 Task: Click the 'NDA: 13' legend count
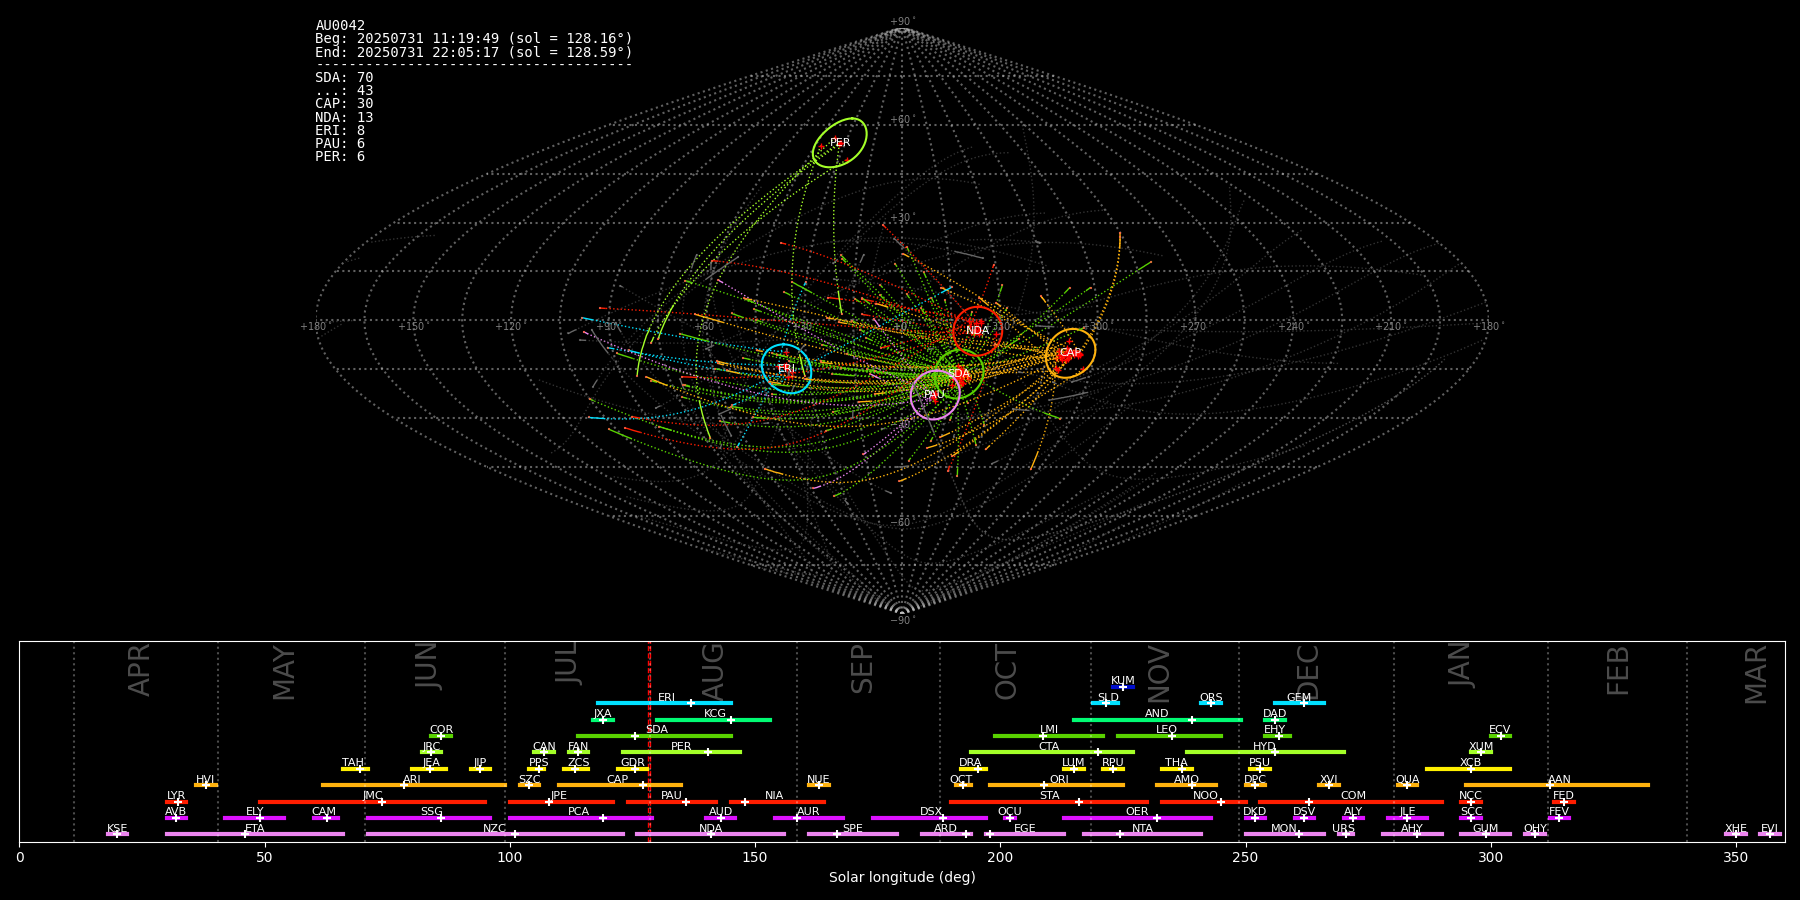pos(344,118)
